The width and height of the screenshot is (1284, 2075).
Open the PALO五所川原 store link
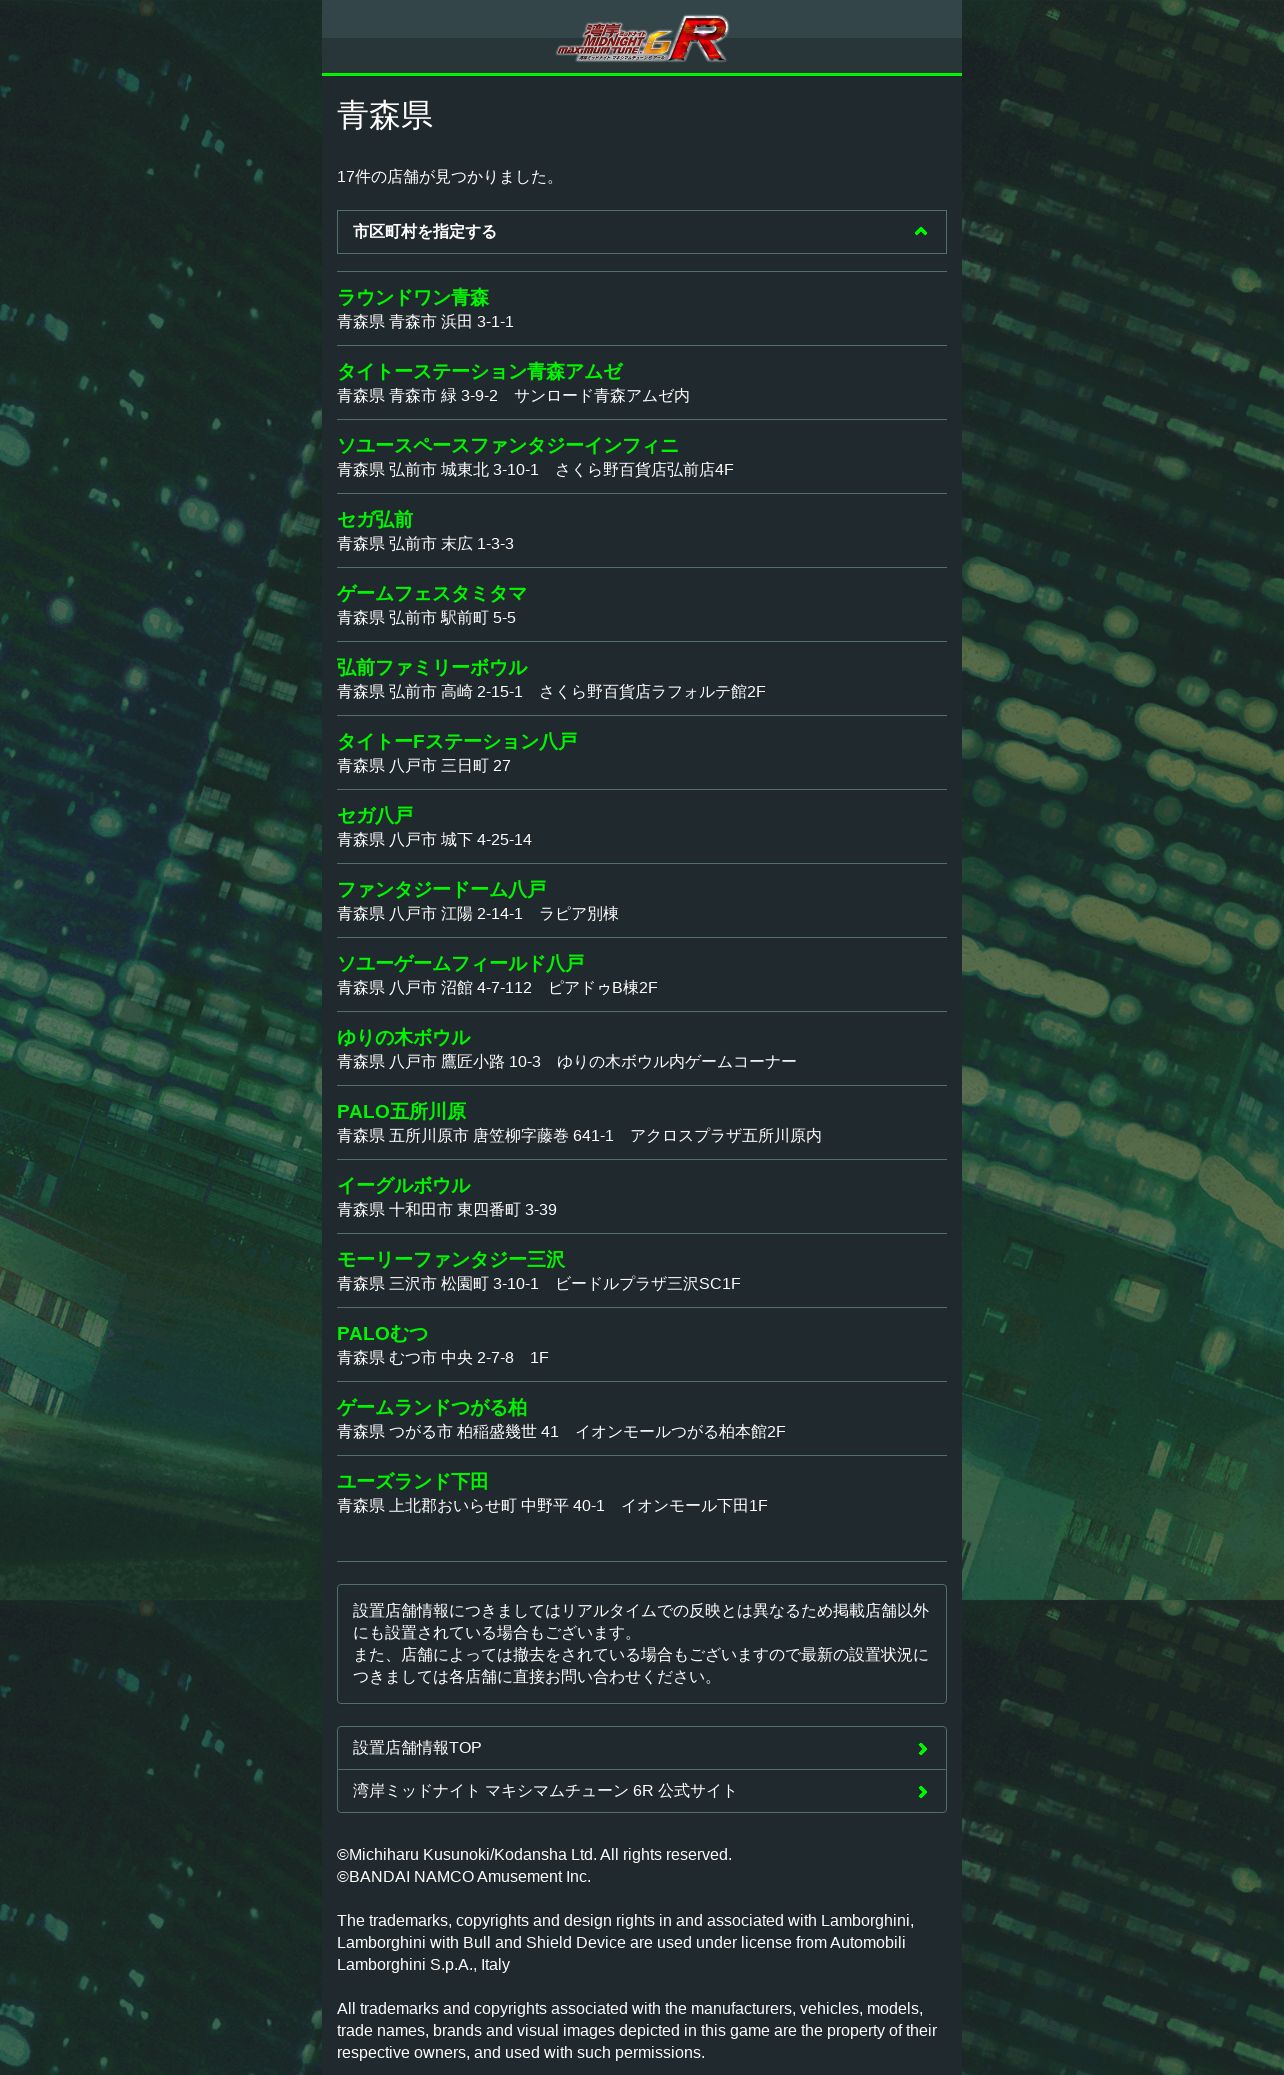(402, 1111)
